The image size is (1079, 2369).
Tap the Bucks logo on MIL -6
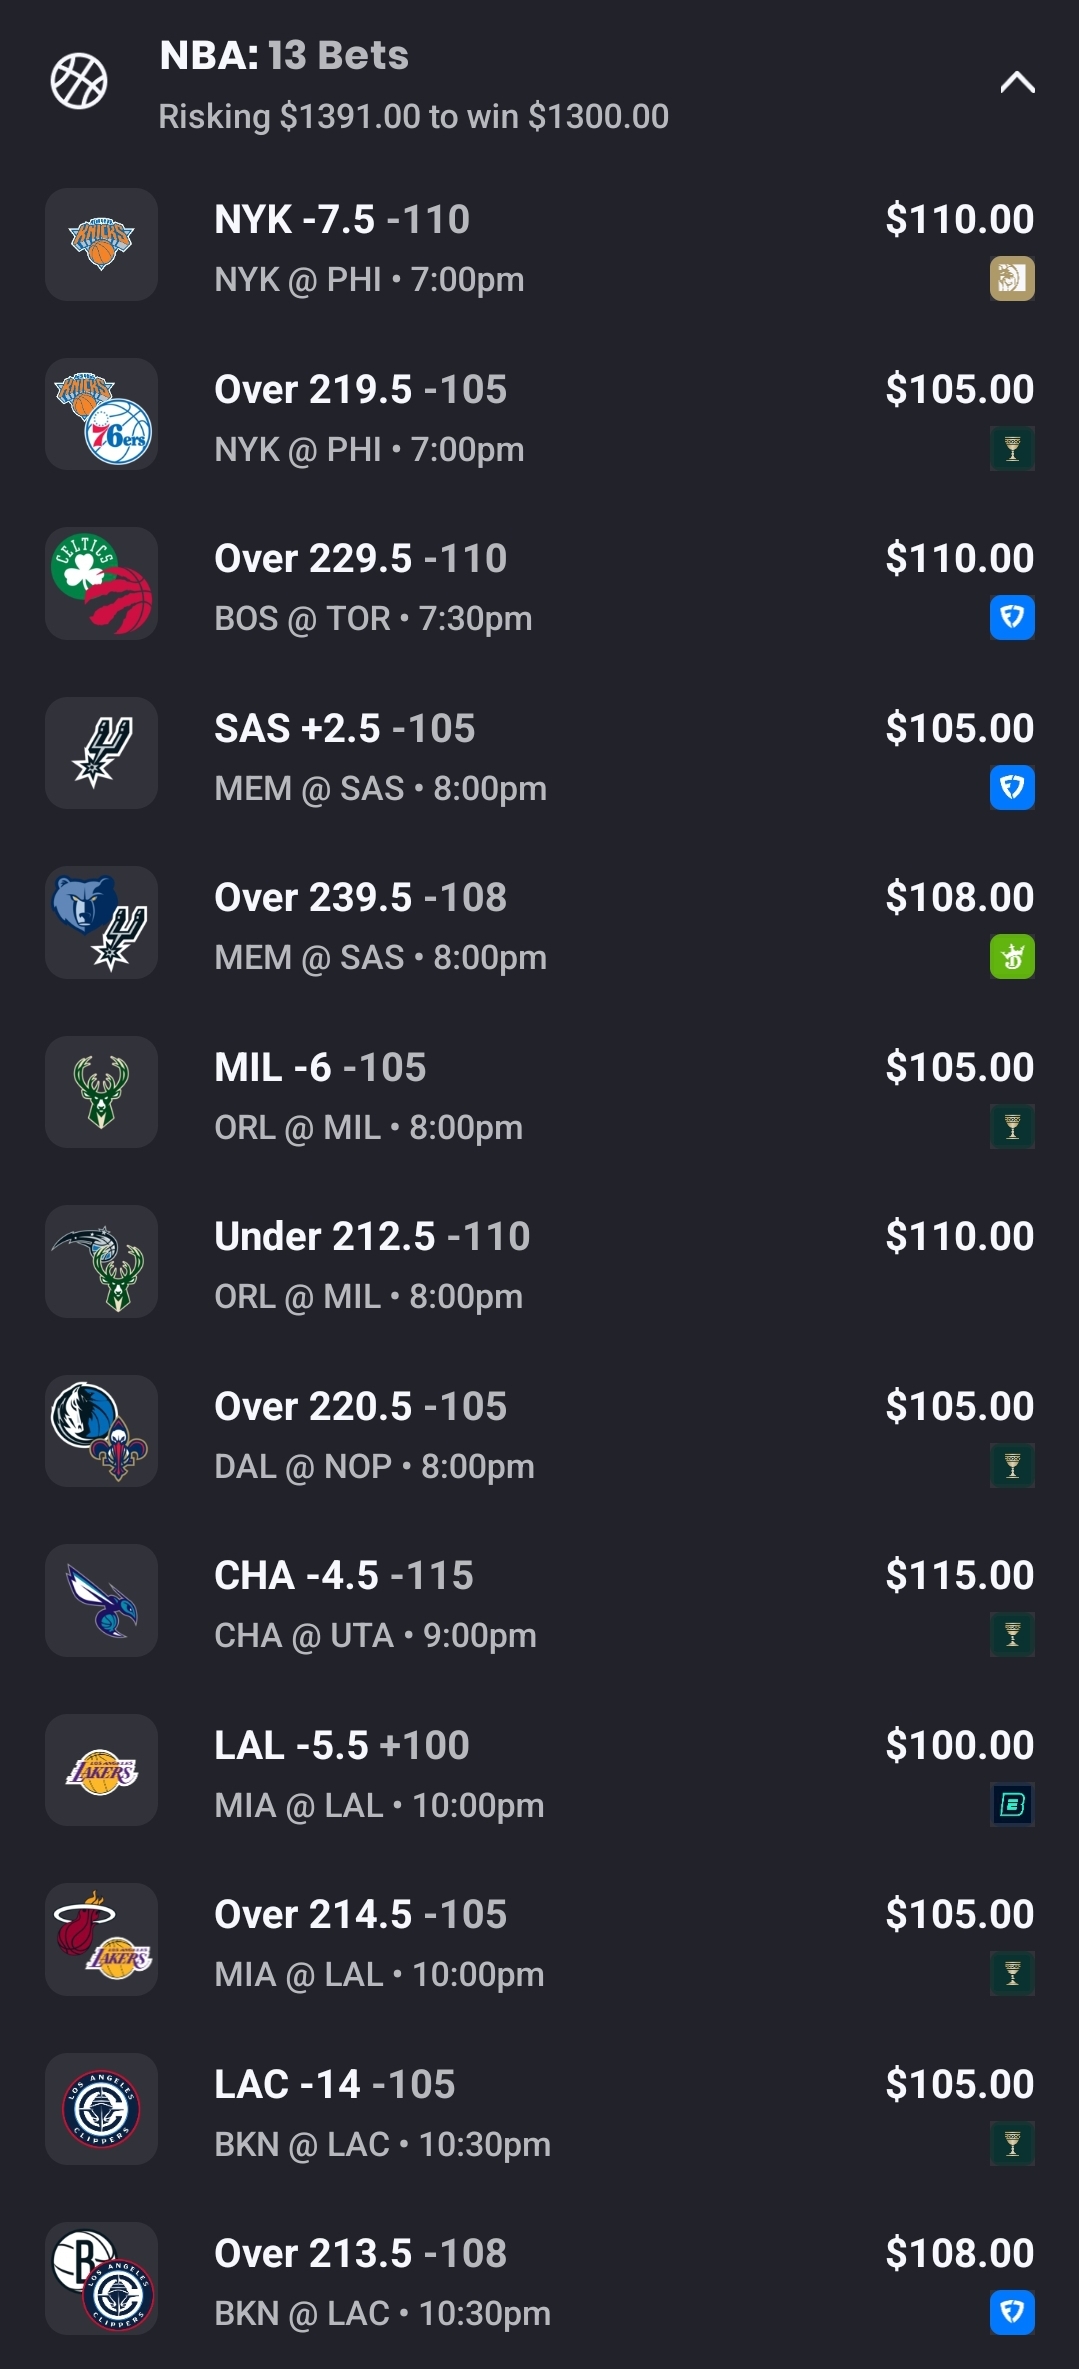click(101, 1092)
